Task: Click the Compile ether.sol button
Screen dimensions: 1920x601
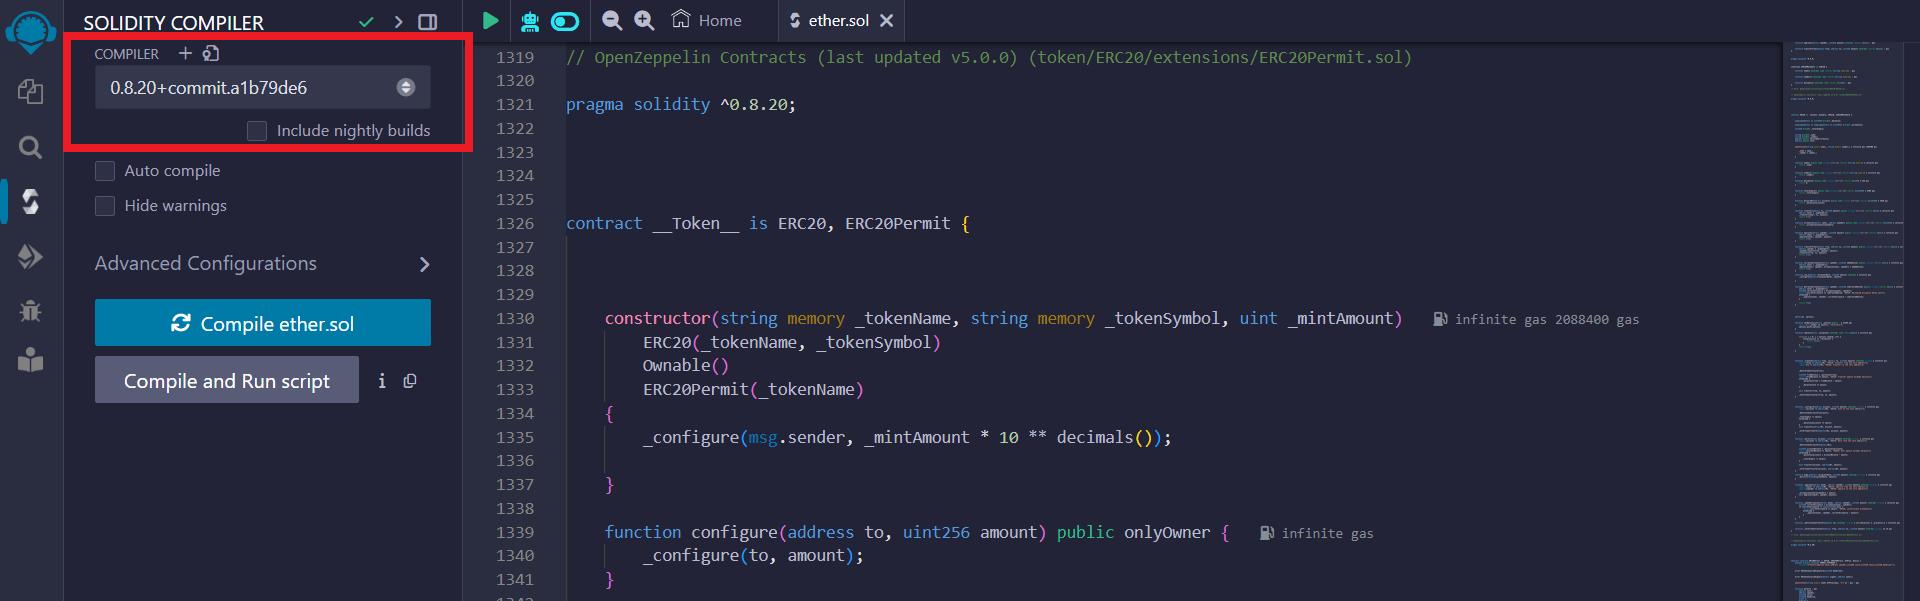Action: [263, 323]
